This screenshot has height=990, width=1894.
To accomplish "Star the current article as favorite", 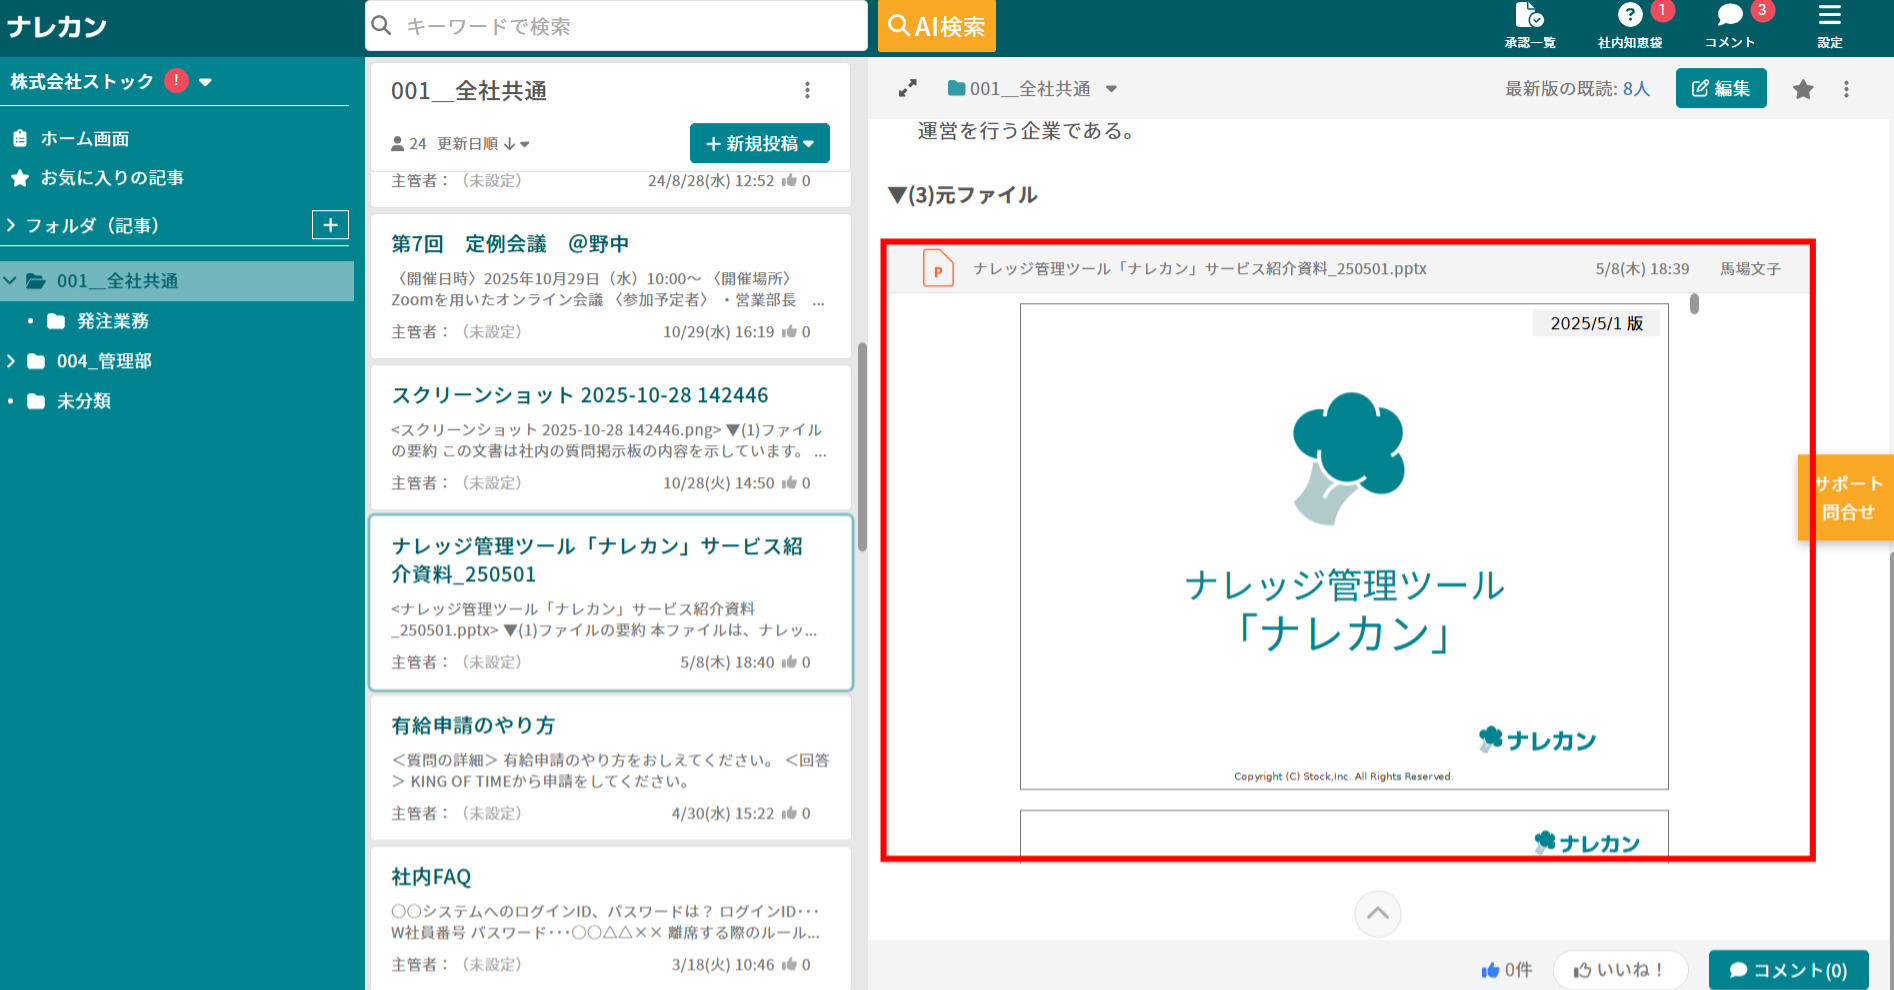I will point(1803,88).
